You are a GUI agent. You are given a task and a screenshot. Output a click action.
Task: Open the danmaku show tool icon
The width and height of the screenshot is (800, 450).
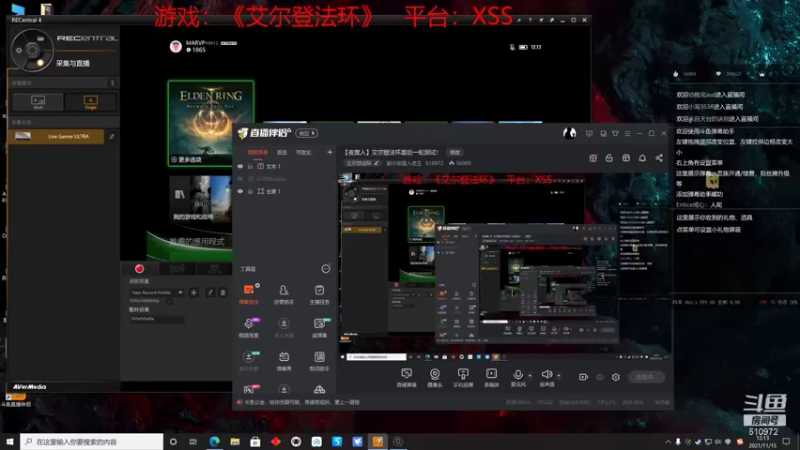coord(284,357)
